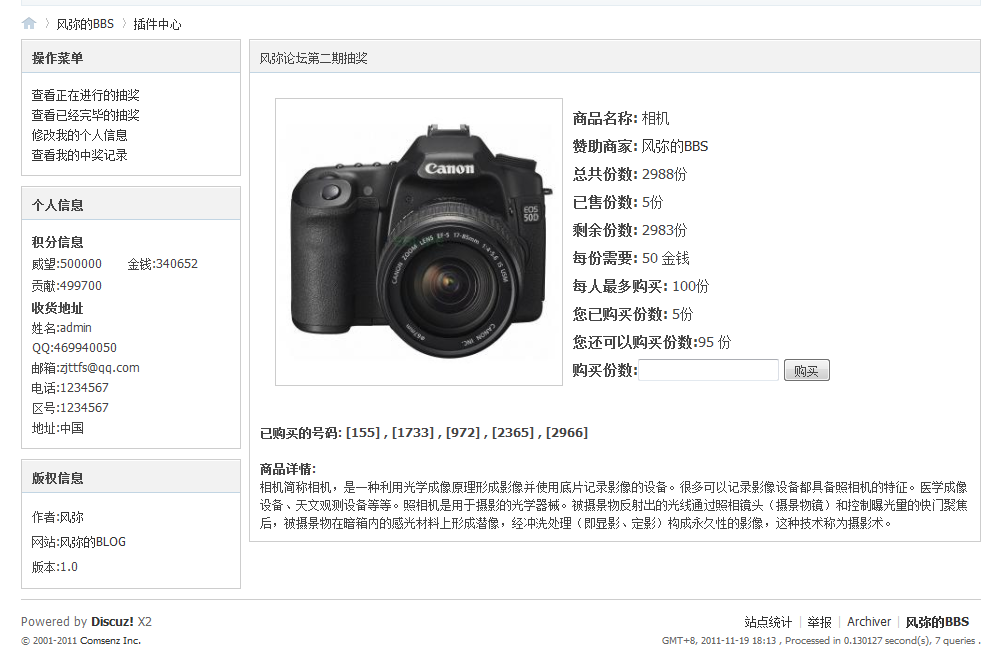Click the 威望:500000 text
Screen dimensions: 997x670
tap(67, 264)
